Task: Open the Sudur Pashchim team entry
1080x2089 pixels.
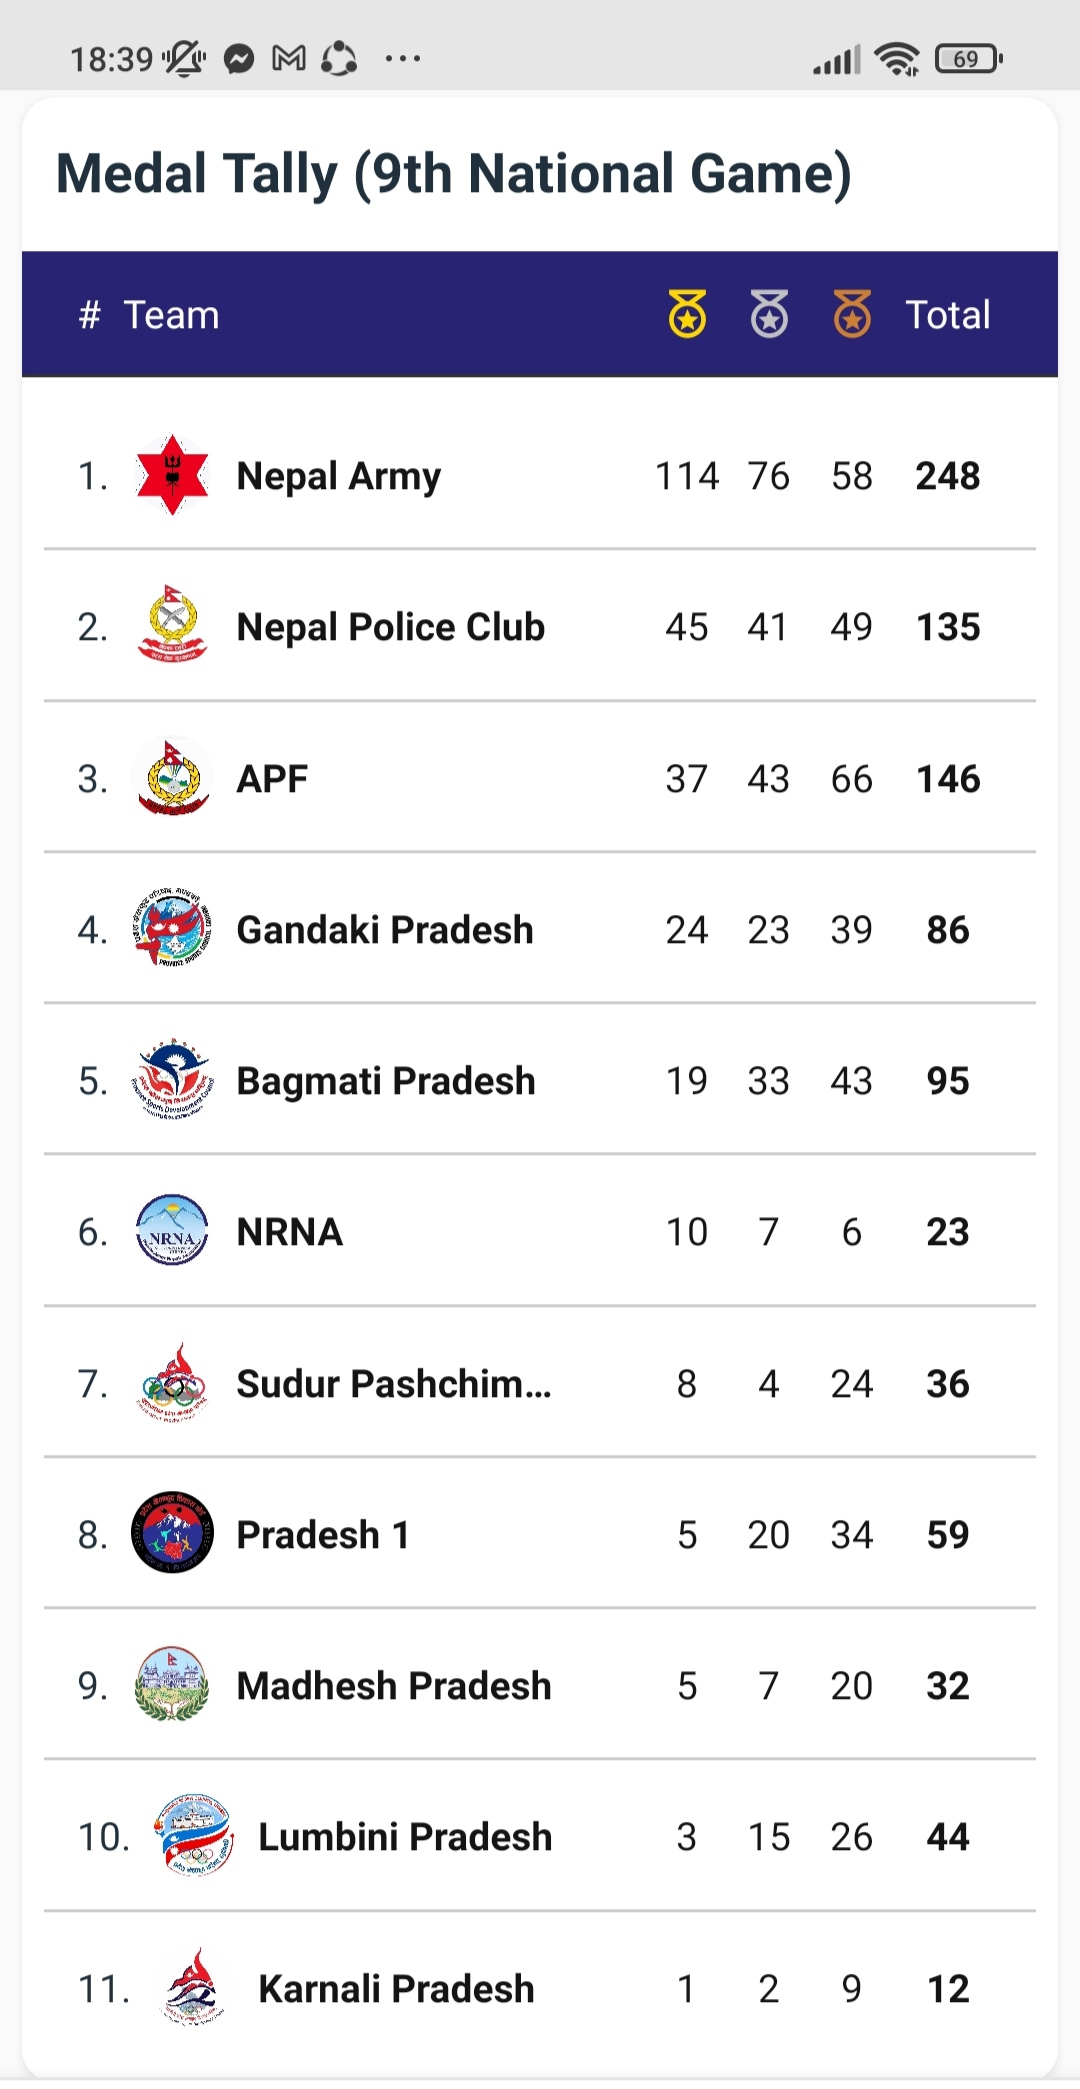Action: [394, 1384]
